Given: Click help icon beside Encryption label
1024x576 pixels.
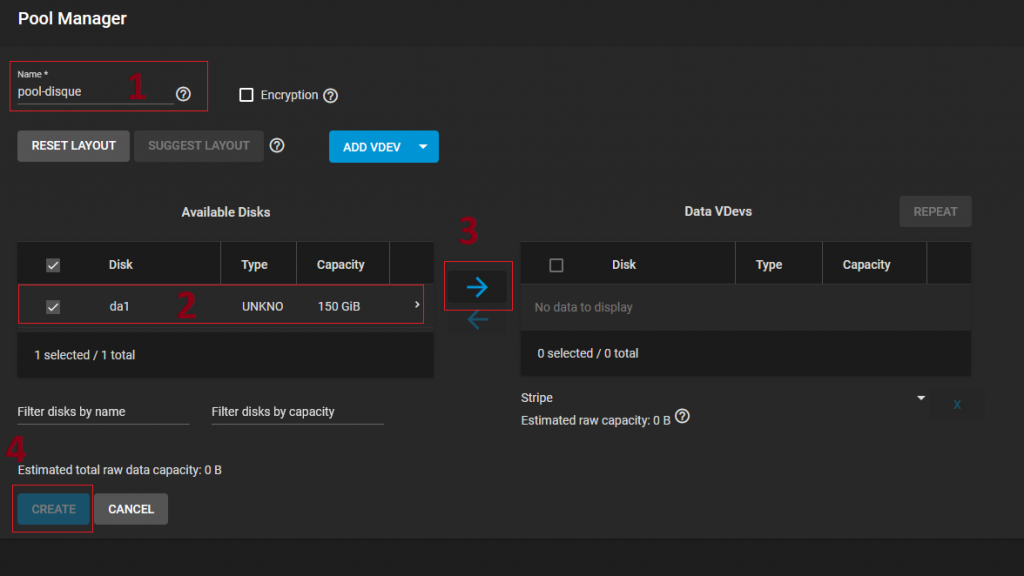Looking at the screenshot, I should click(x=331, y=96).
